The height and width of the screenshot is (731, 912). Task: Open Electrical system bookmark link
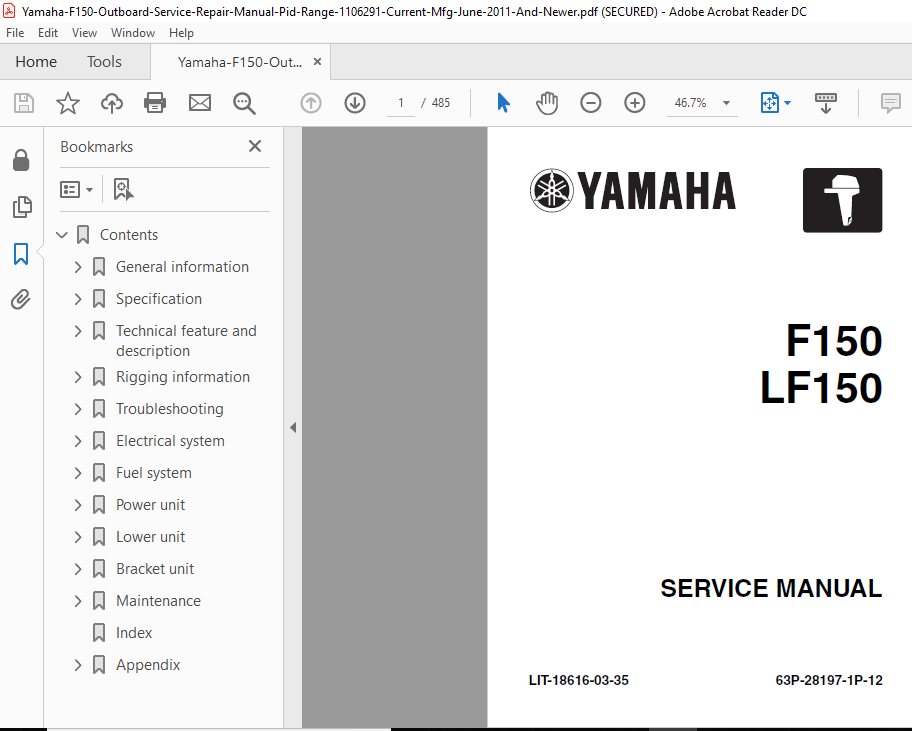170,441
